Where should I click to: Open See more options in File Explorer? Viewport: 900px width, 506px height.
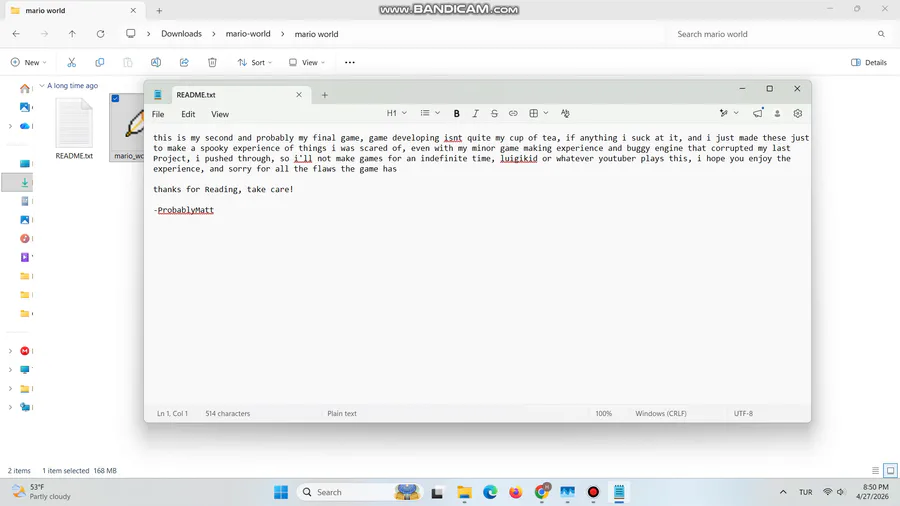coord(350,63)
